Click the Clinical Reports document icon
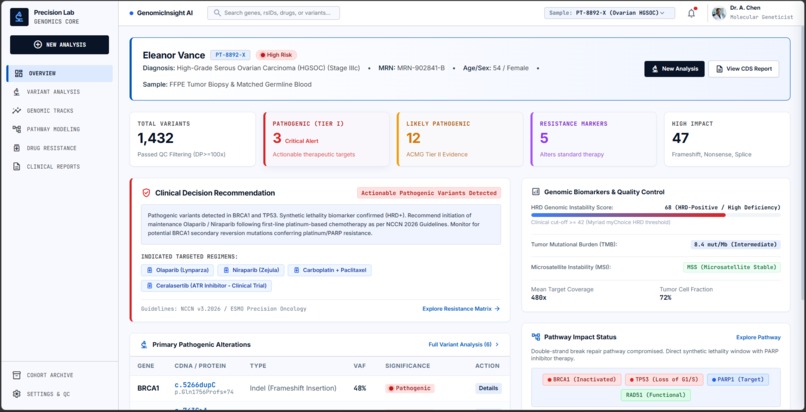Screen dimensions: 806x412 17,166
